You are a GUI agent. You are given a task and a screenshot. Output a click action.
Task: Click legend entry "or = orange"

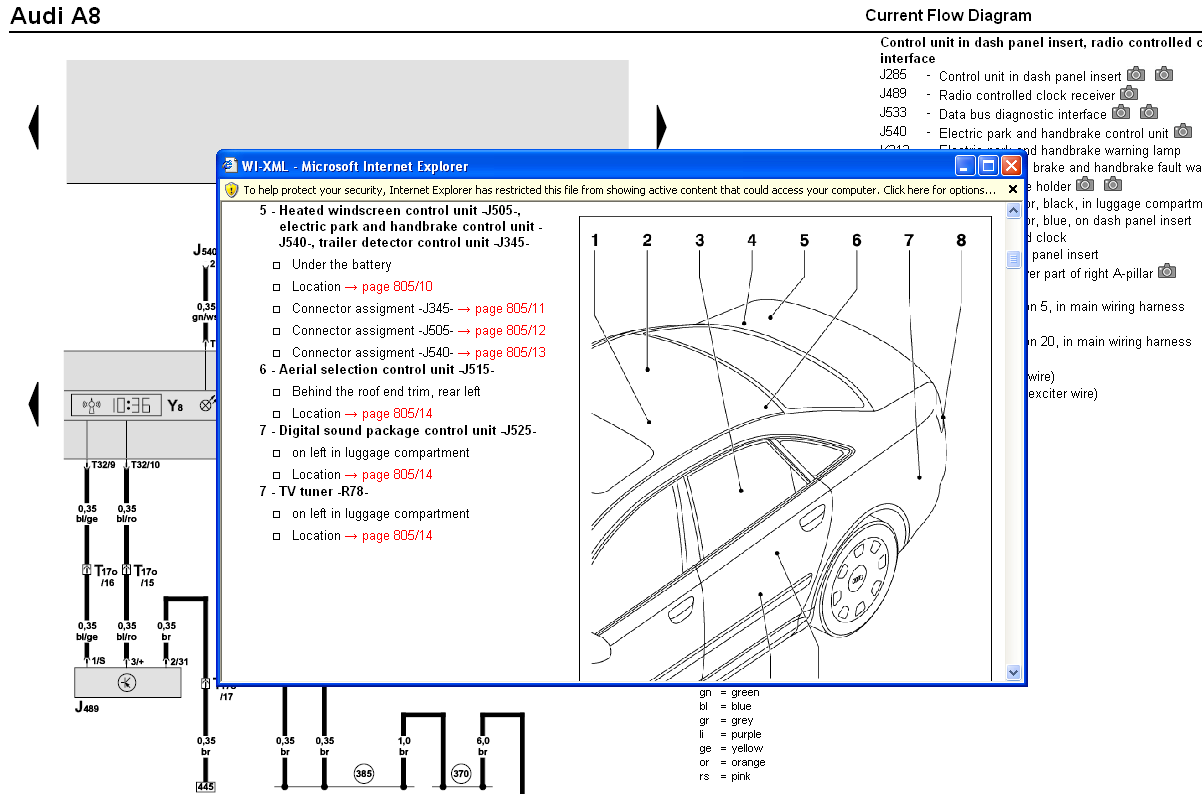point(732,762)
